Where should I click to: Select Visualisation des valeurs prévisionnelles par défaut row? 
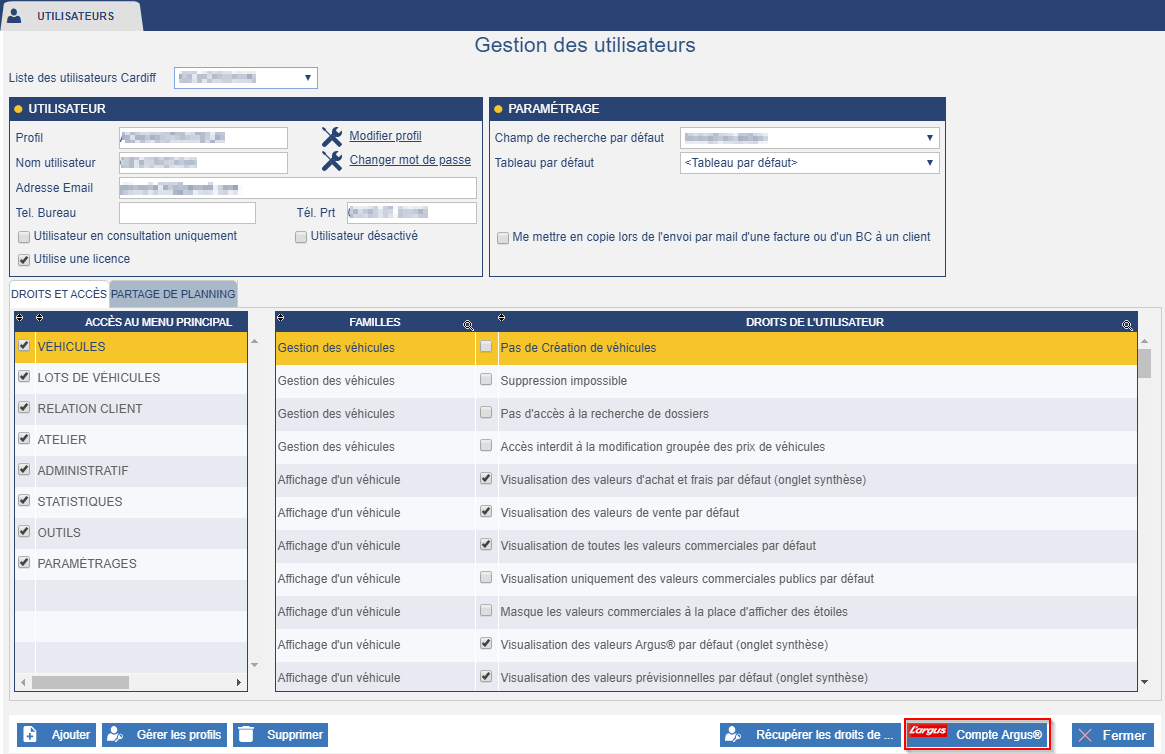pos(706,677)
